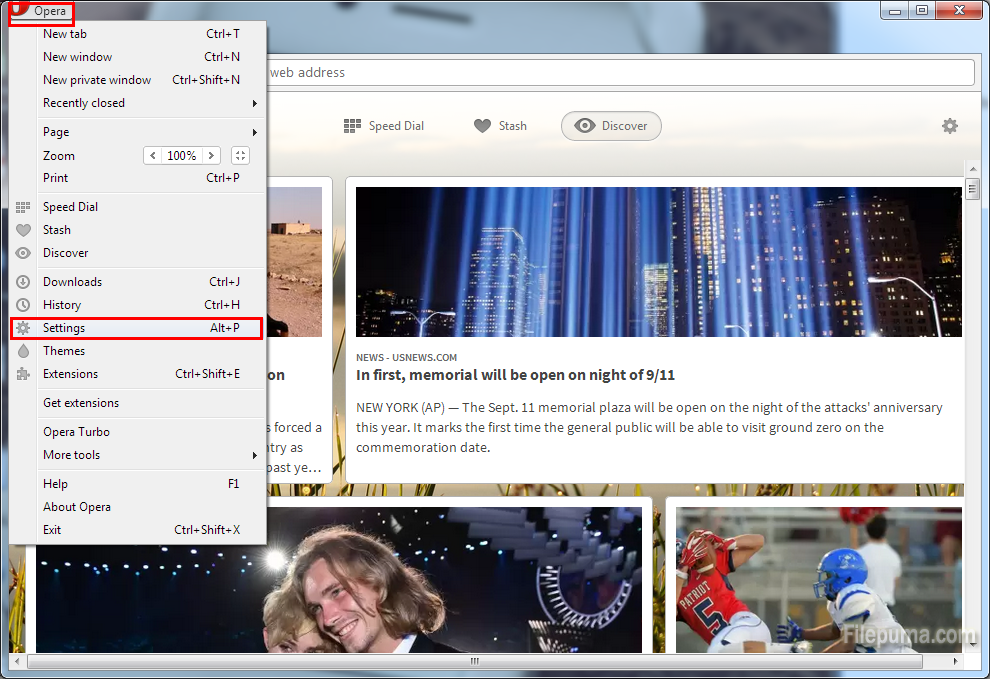Viewport: 990px width, 679px height.
Task: Click the History clock icon in menu
Action: [x=23, y=305]
